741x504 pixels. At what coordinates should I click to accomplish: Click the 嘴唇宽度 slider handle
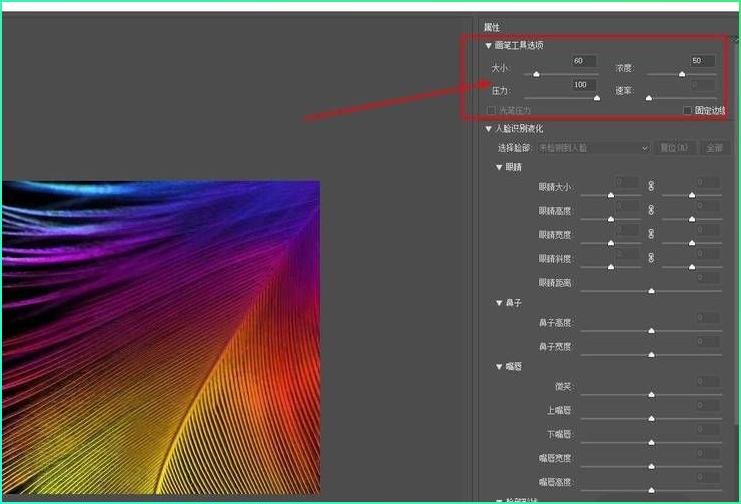(x=651, y=467)
